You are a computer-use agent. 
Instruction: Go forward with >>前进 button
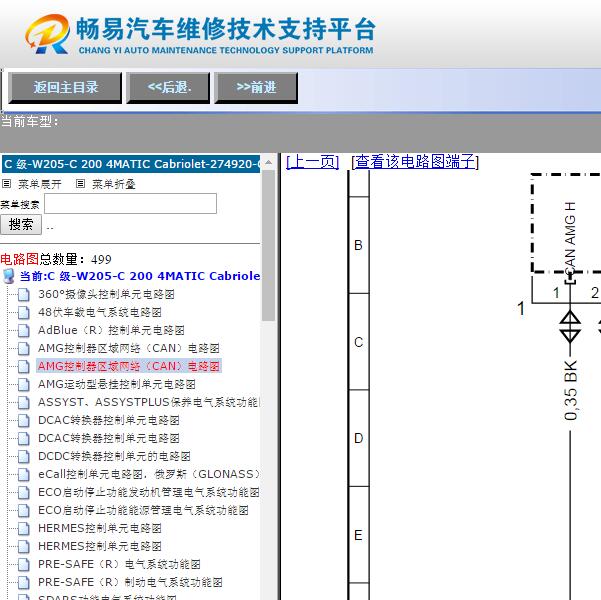click(x=256, y=88)
